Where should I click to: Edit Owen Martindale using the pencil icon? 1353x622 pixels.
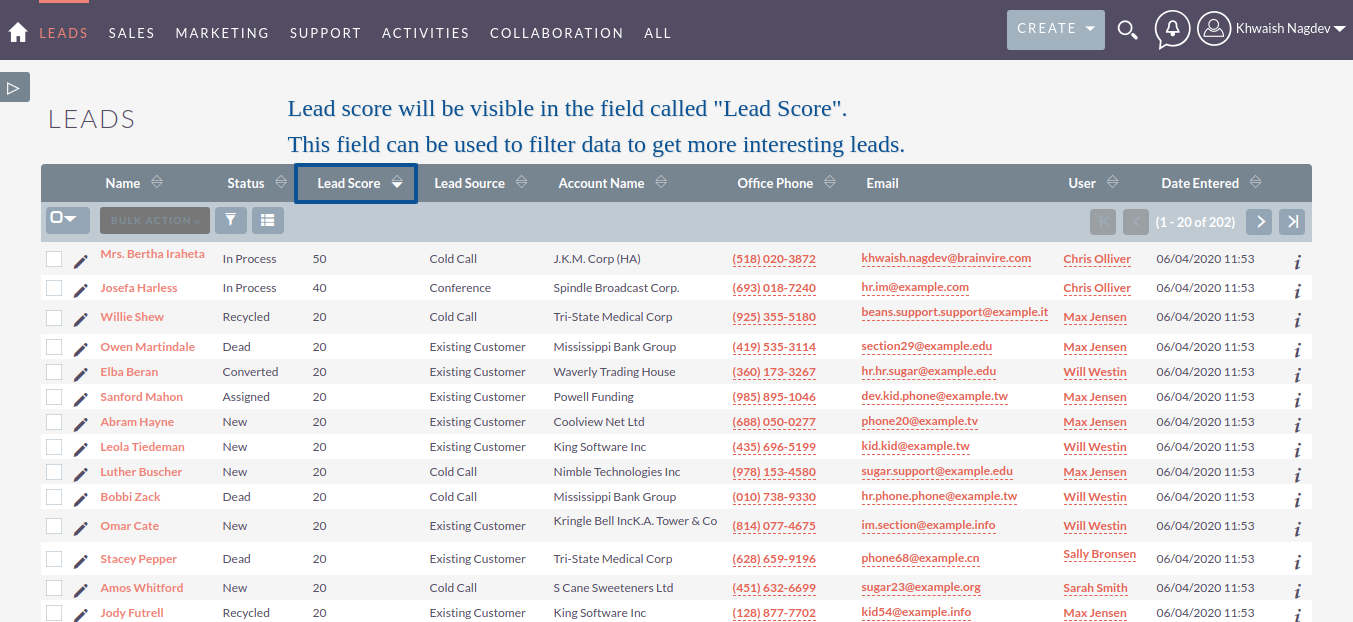click(x=81, y=349)
